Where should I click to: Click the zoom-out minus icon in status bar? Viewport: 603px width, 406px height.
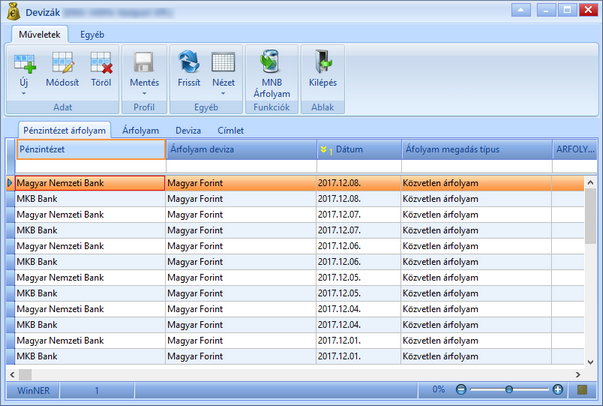461,390
